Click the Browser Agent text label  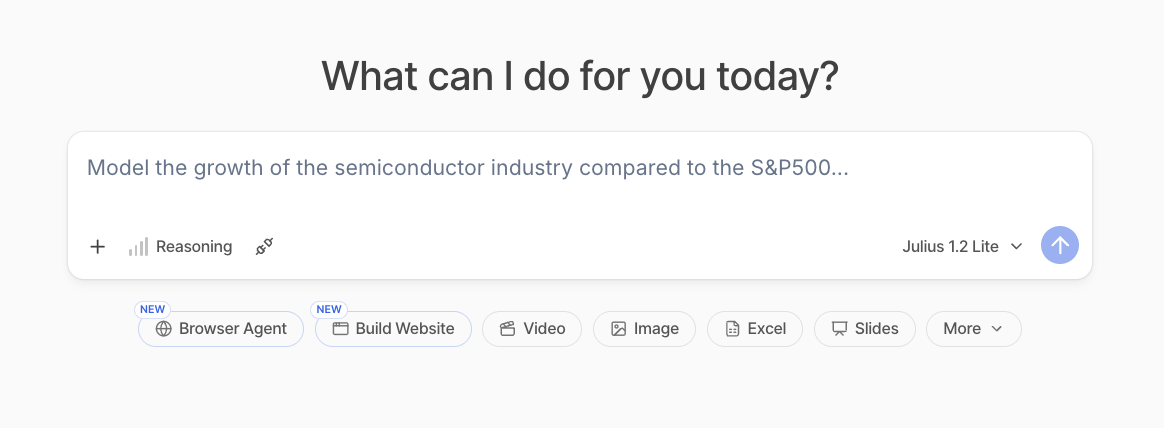coord(233,329)
